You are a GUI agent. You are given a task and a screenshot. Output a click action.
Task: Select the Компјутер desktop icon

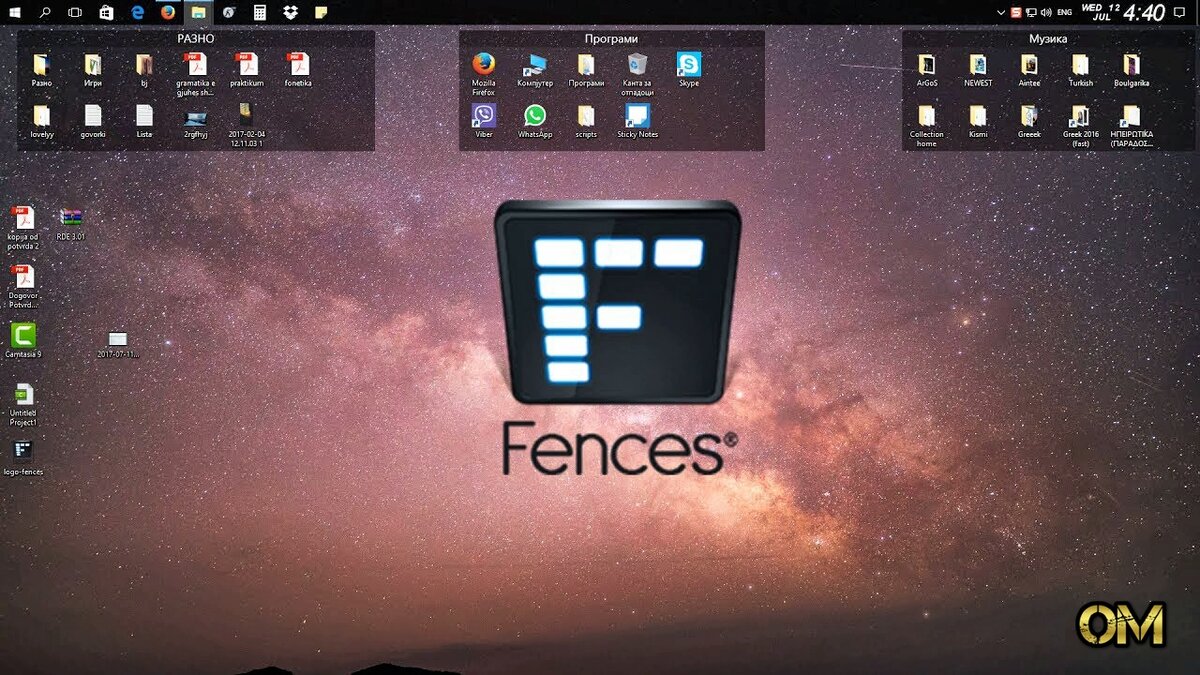(535, 70)
